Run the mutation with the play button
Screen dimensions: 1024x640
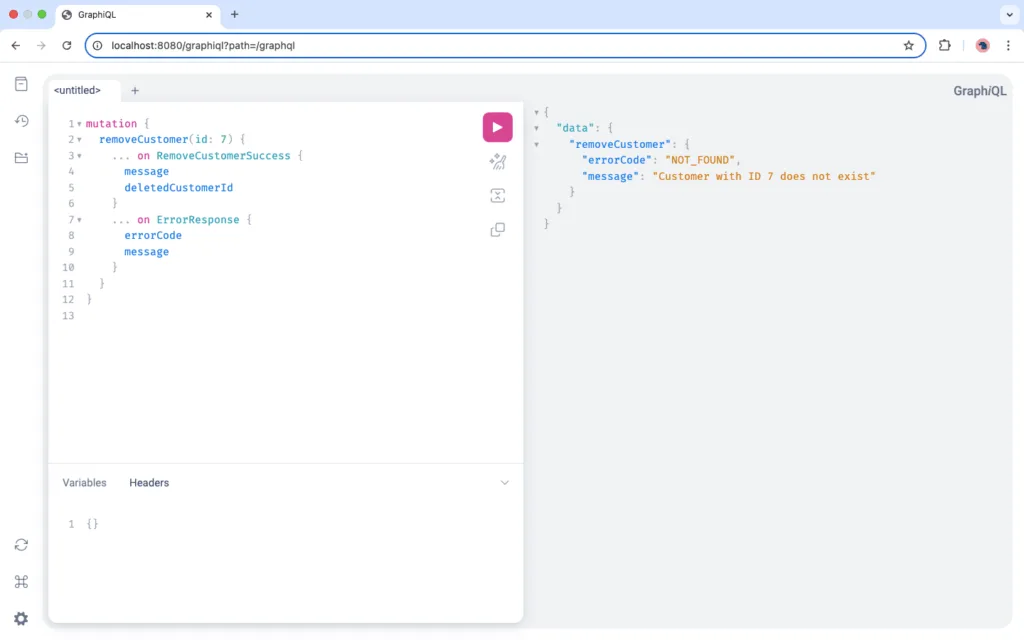[x=497, y=127]
